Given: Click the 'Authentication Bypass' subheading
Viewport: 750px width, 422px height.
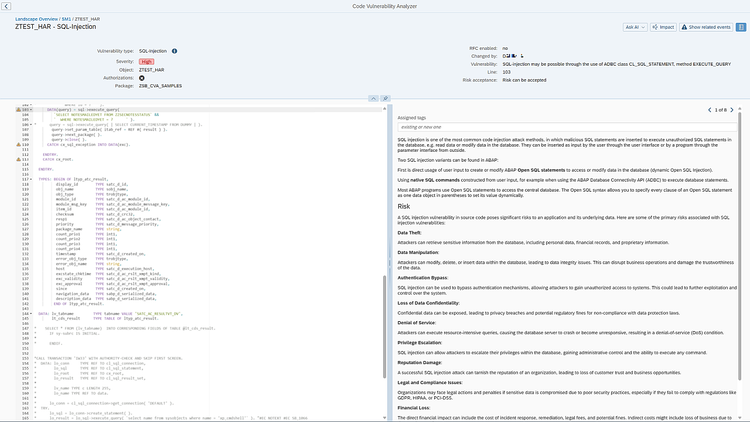Looking at the screenshot, I should [x=422, y=278].
